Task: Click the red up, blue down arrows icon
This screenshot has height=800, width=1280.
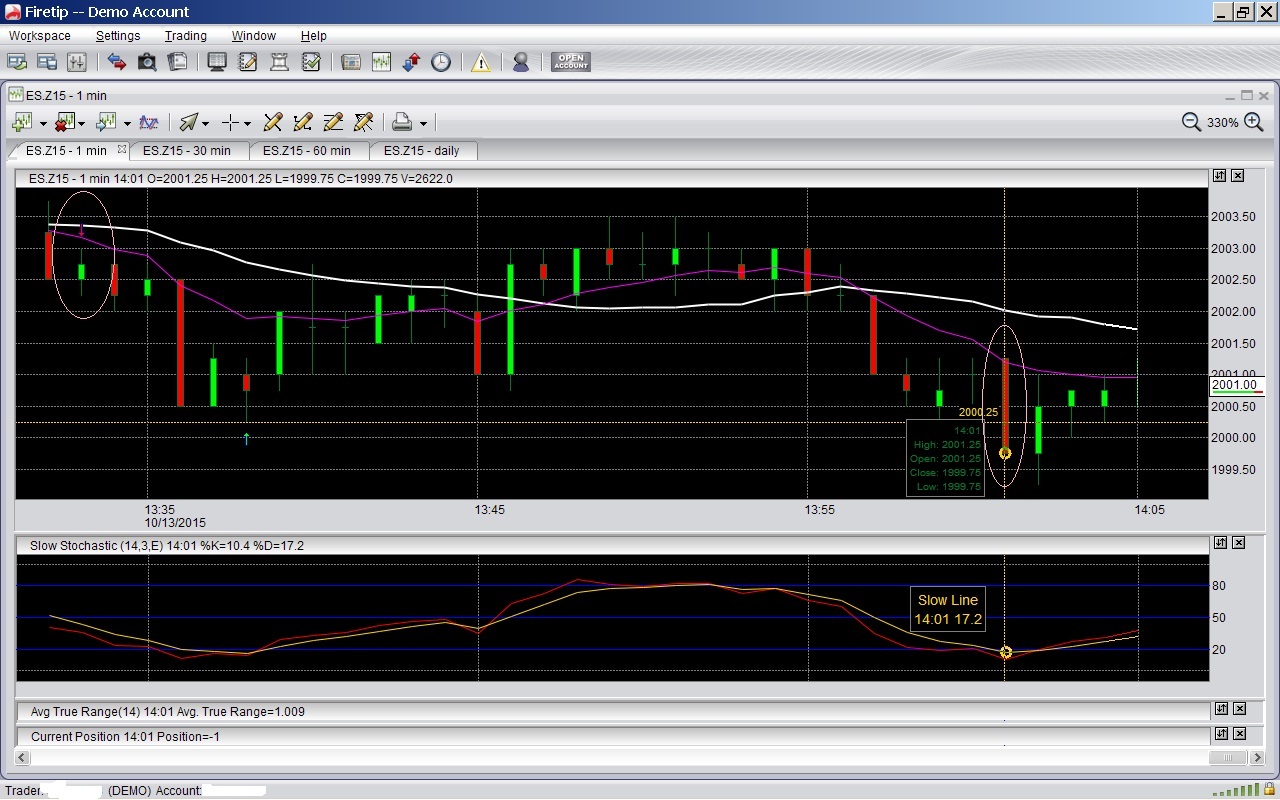Action: coord(411,62)
